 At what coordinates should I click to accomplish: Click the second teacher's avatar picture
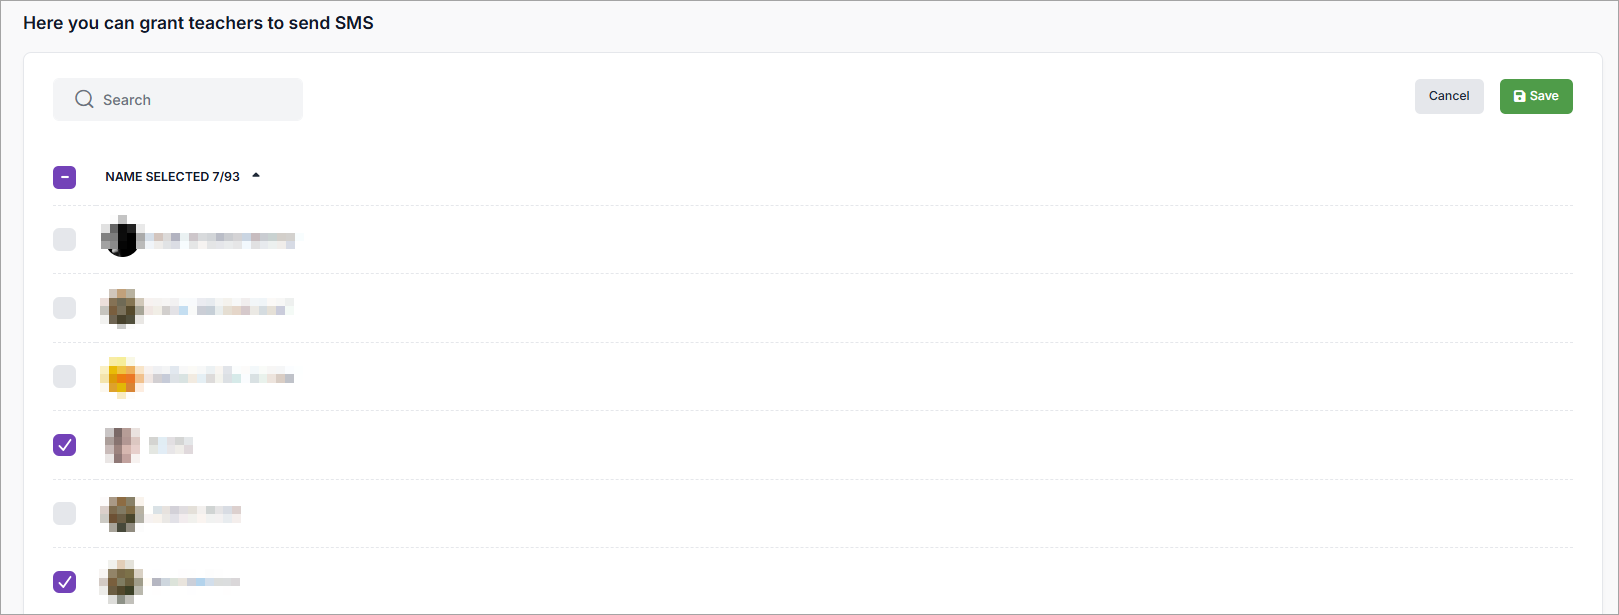(x=122, y=308)
